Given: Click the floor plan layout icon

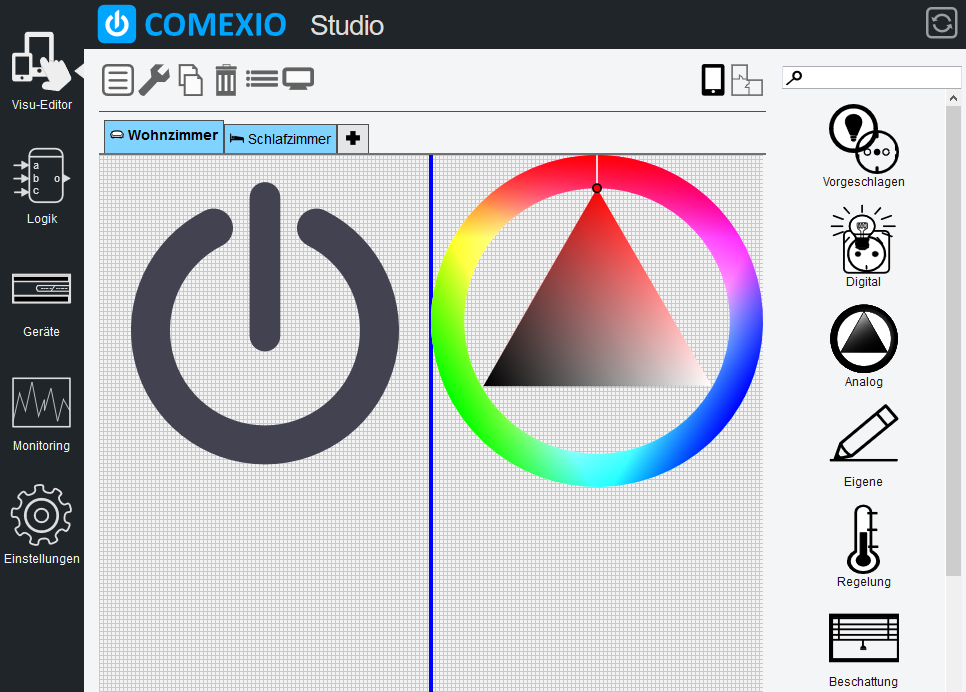Looking at the screenshot, I should (x=747, y=80).
